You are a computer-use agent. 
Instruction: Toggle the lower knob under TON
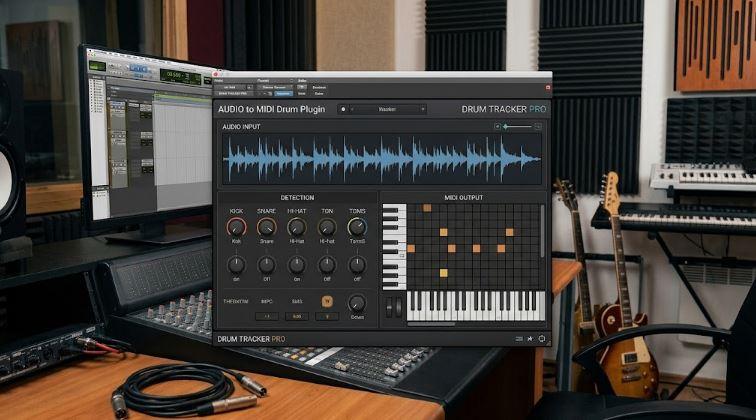click(x=327, y=265)
